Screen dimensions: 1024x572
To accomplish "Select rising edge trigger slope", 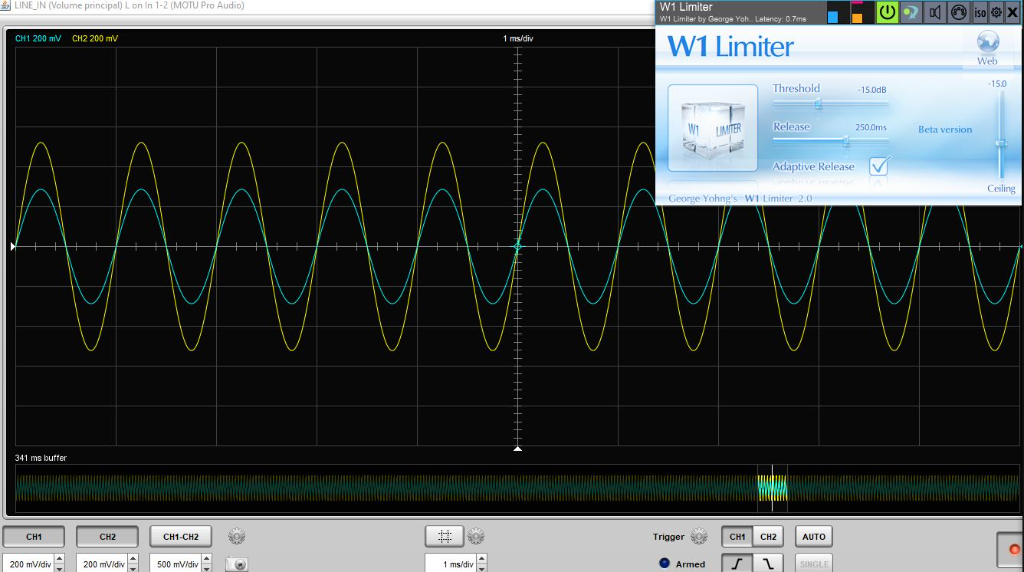I will click(737, 563).
